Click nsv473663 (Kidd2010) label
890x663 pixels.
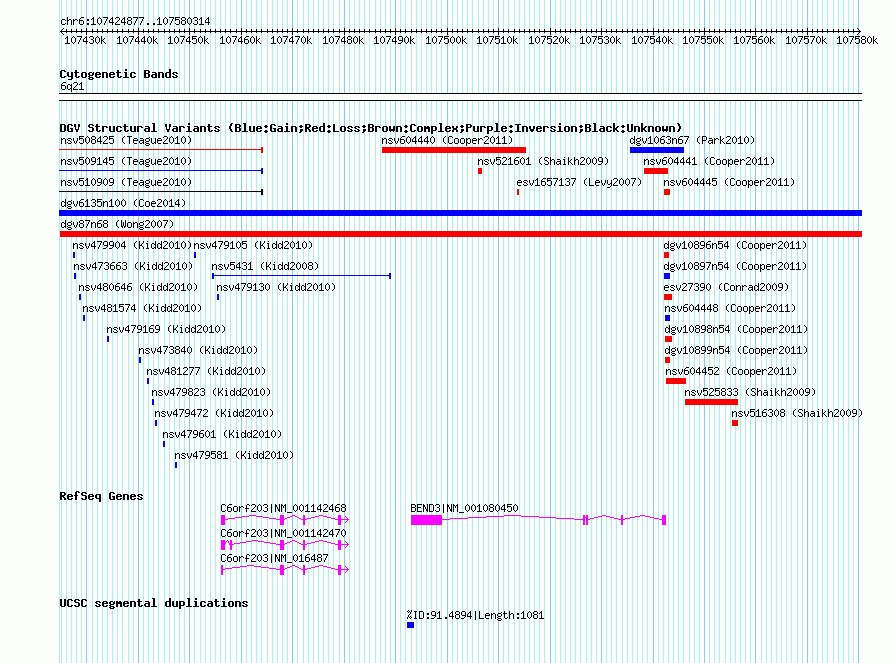pos(133,266)
